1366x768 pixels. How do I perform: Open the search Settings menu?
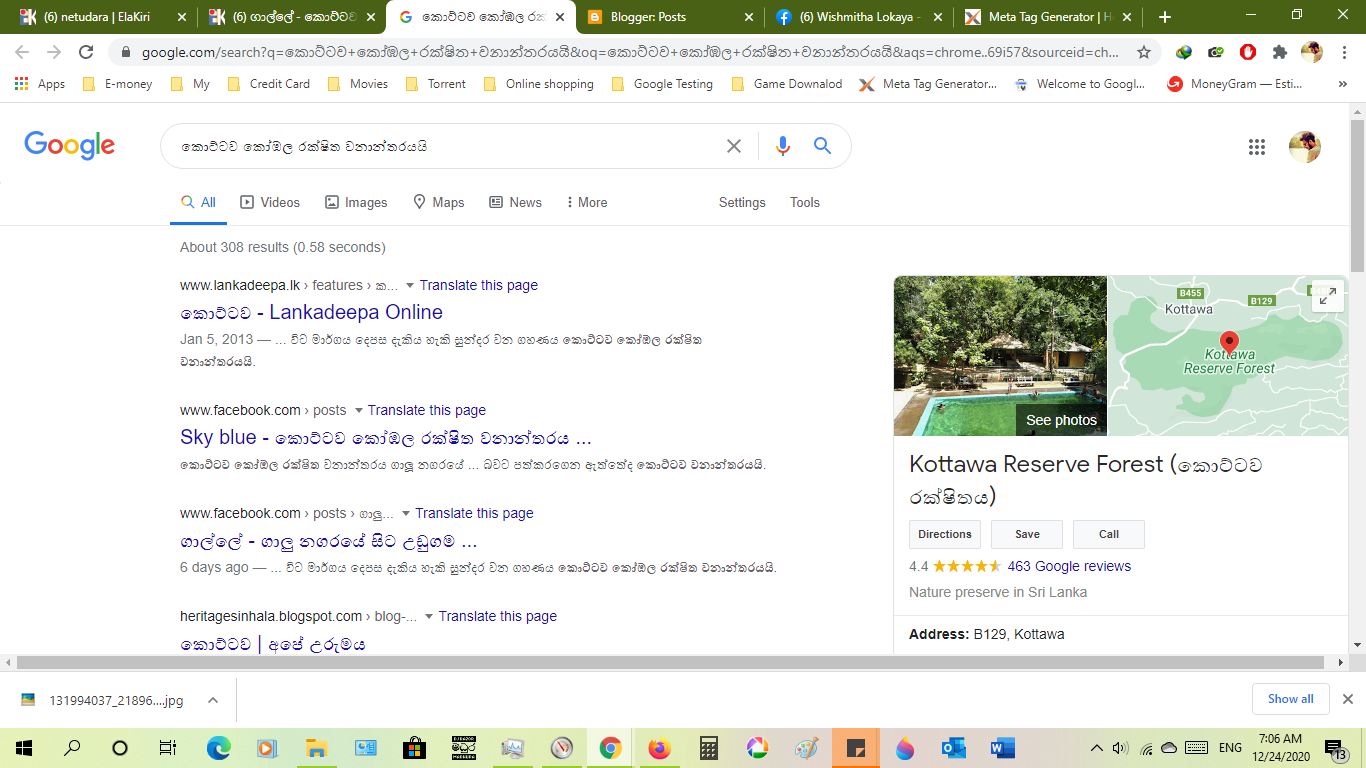click(742, 202)
